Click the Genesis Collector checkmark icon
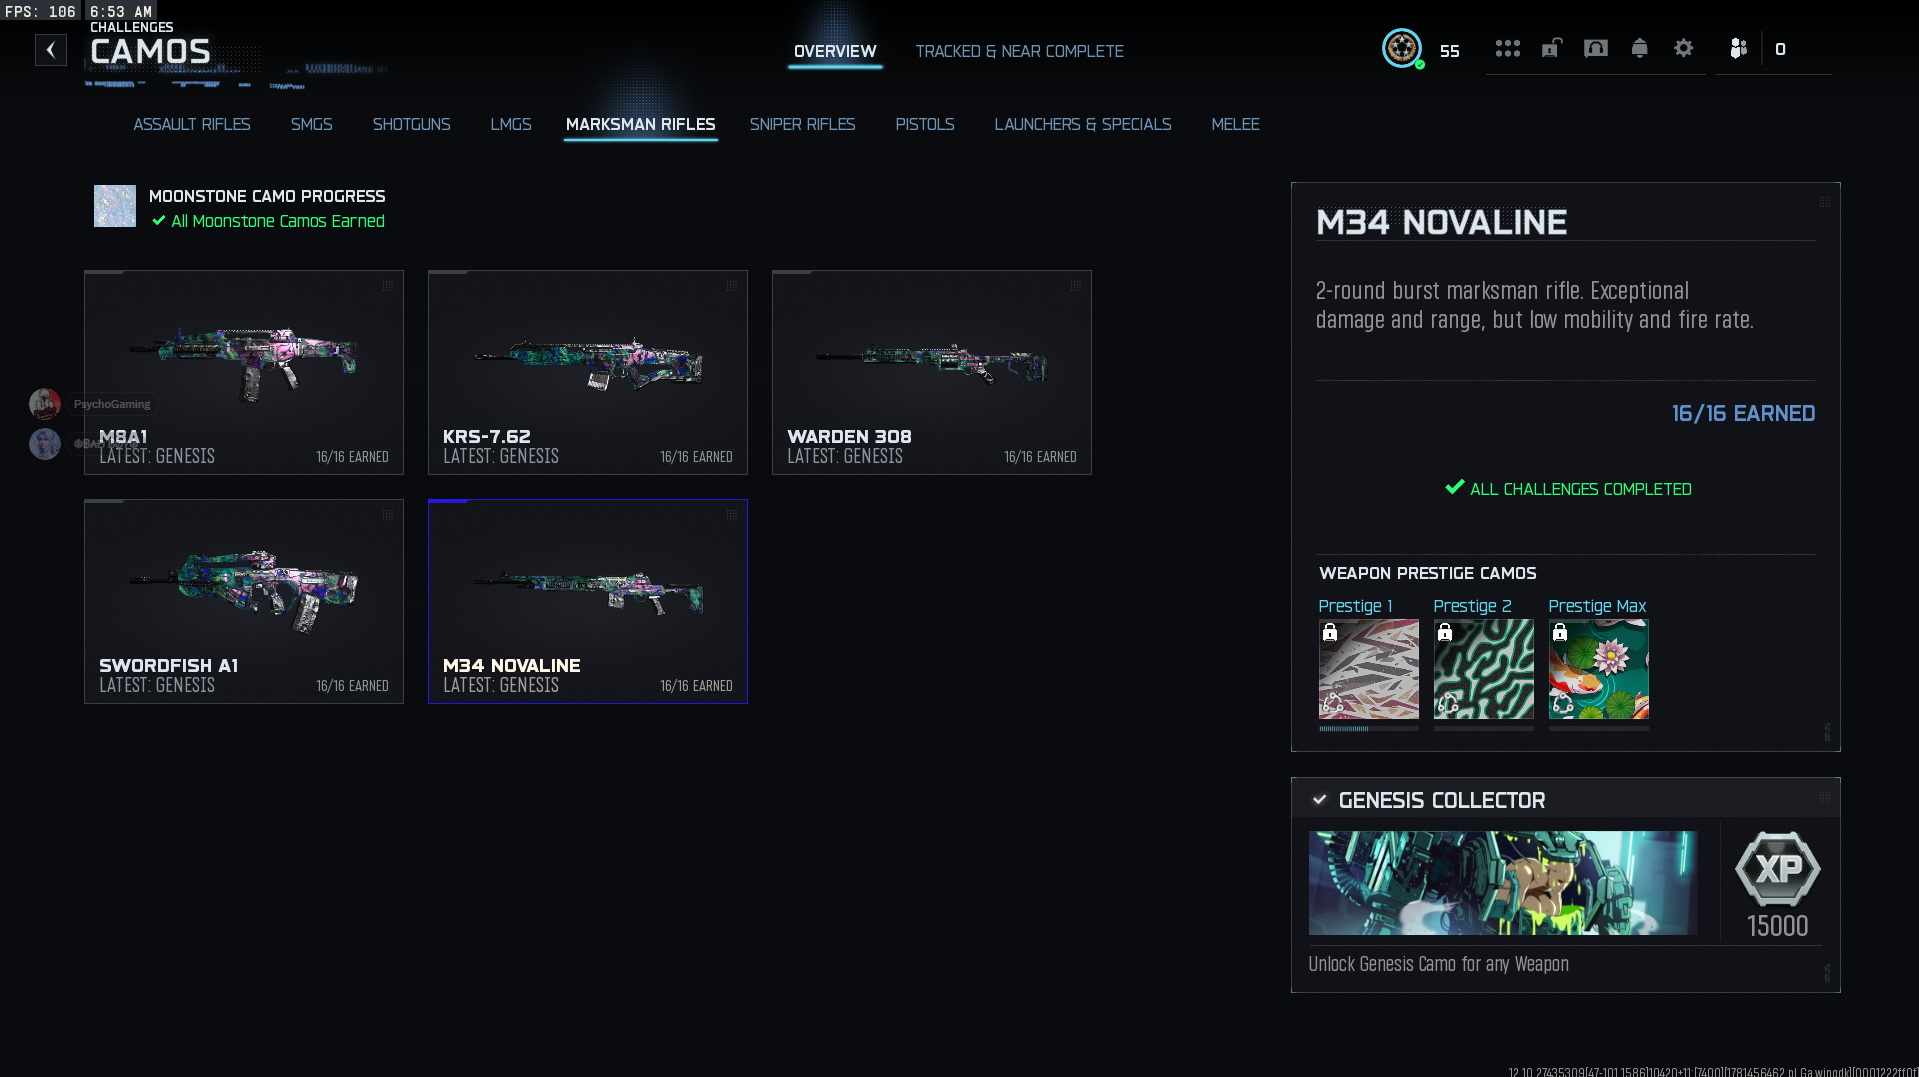 click(x=1319, y=800)
